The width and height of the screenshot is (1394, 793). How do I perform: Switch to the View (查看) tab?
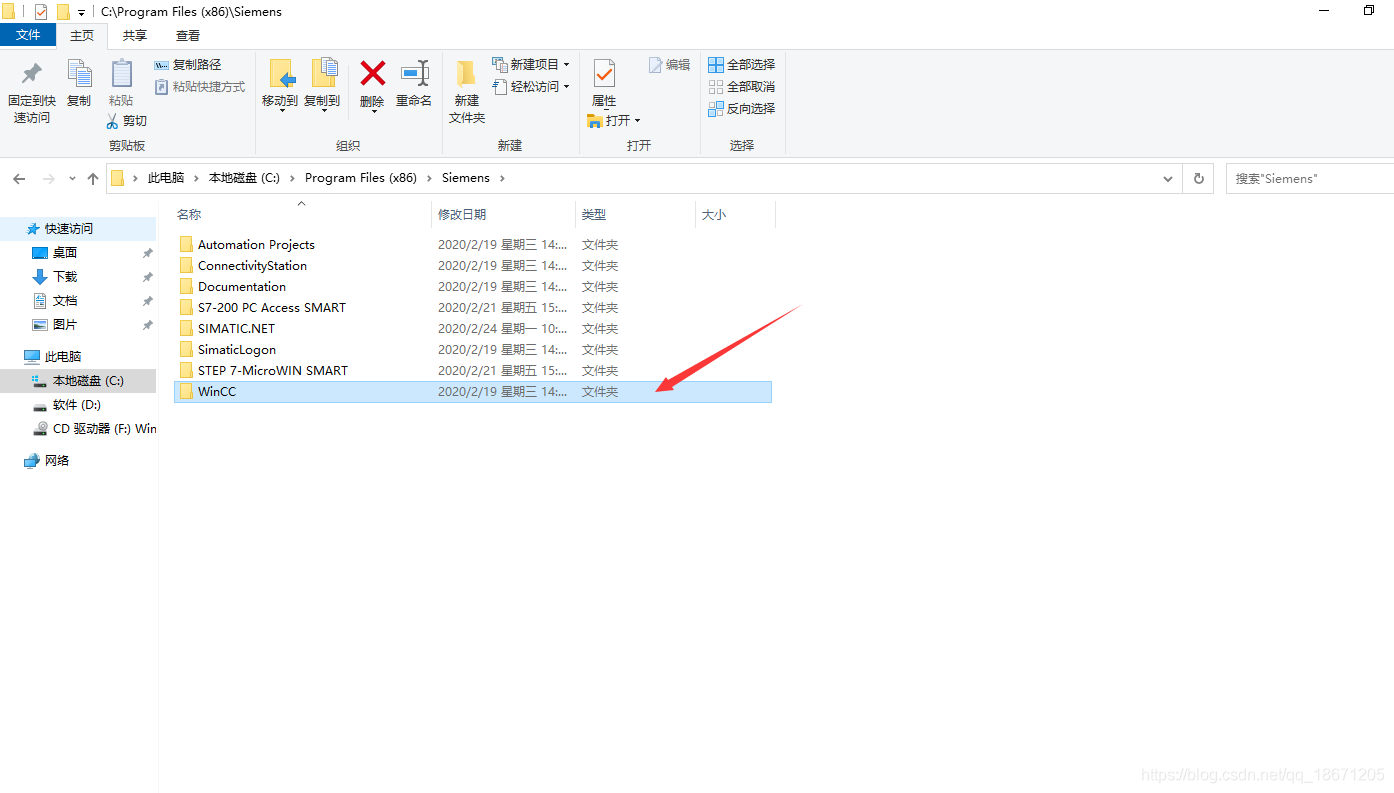(188, 35)
